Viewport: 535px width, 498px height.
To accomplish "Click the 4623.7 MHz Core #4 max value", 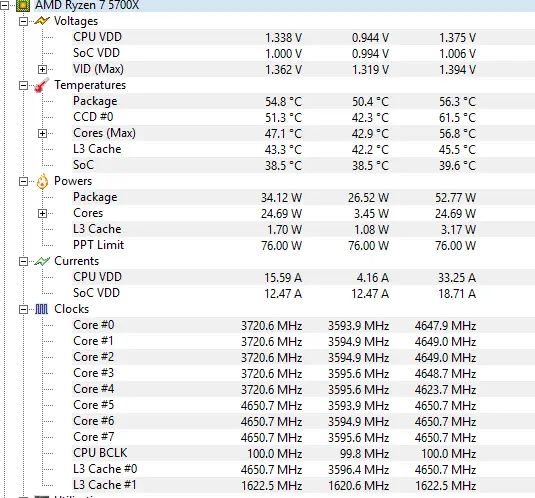I will [446, 390].
